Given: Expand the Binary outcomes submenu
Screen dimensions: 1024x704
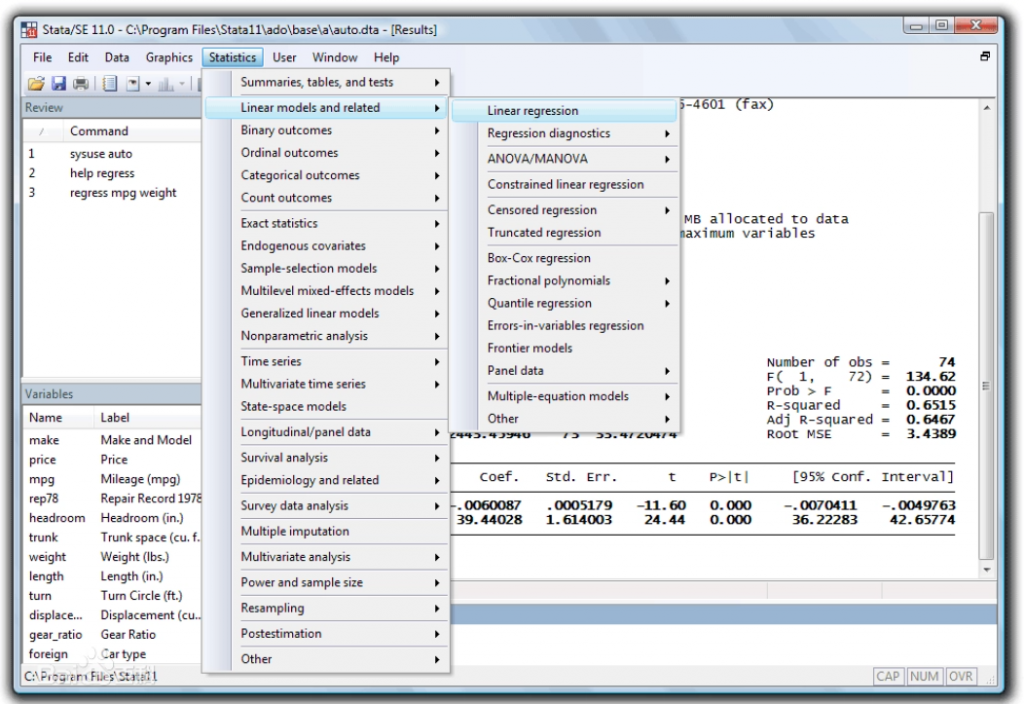Looking at the screenshot, I should [326, 131].
